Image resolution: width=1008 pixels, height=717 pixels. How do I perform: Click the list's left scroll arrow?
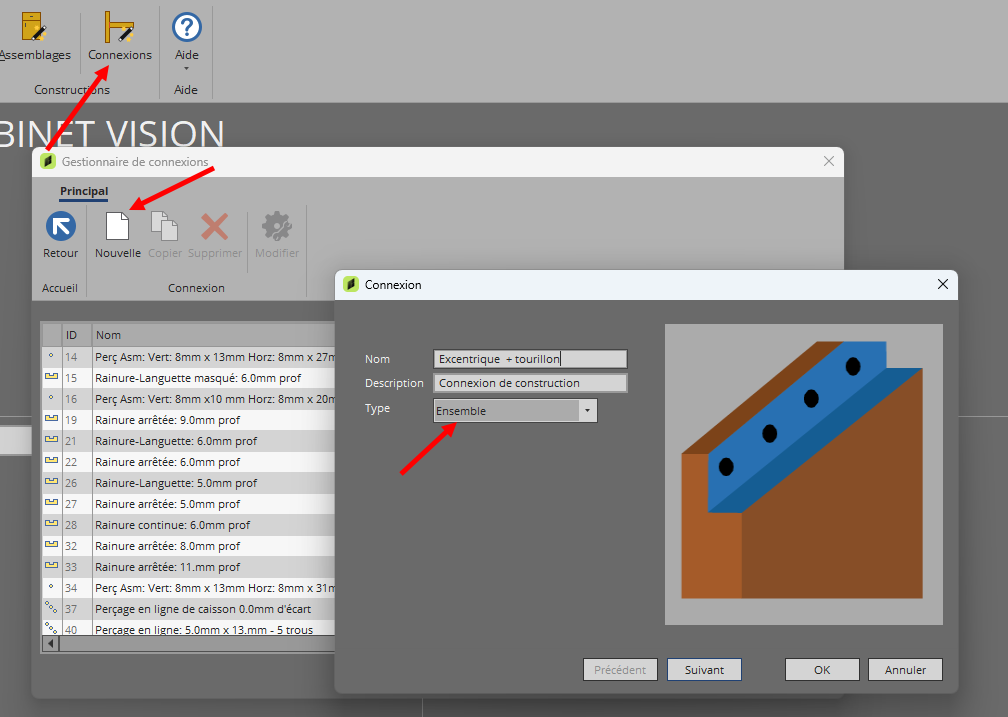[50, 643]
